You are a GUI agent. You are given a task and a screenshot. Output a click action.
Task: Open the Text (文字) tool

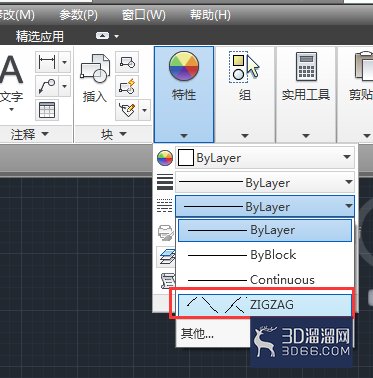point(11,83)
